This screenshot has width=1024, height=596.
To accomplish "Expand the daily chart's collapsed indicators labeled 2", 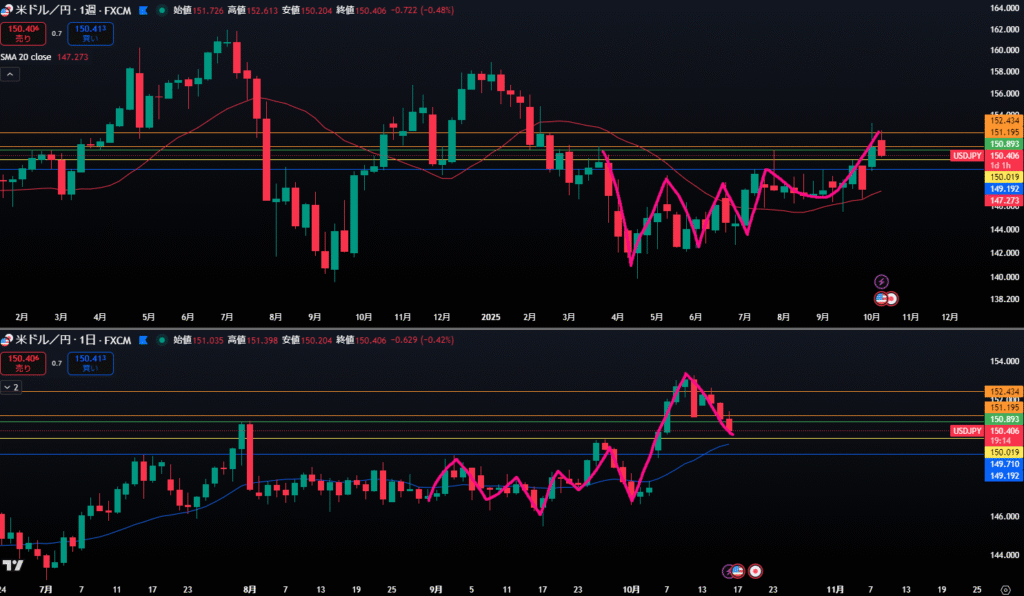I will pos(11,386).
